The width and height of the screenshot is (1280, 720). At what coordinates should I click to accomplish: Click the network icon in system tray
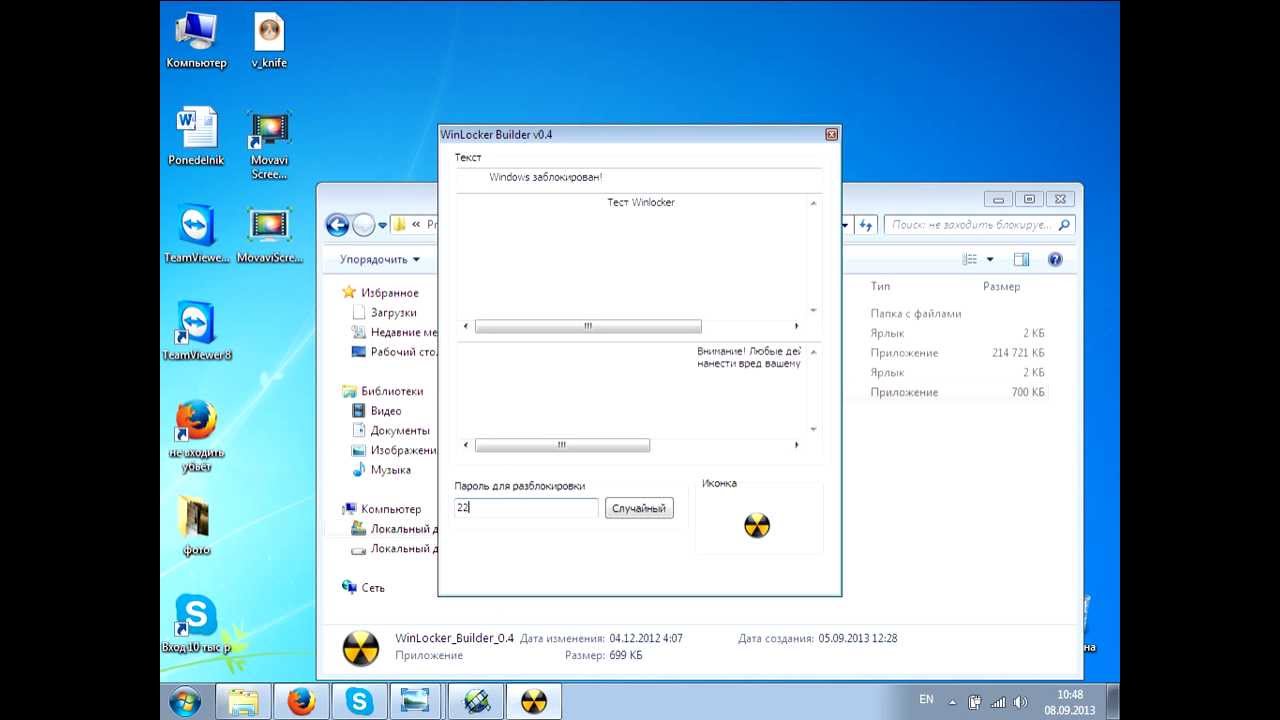pyautogui.click(x=997, y=702)
